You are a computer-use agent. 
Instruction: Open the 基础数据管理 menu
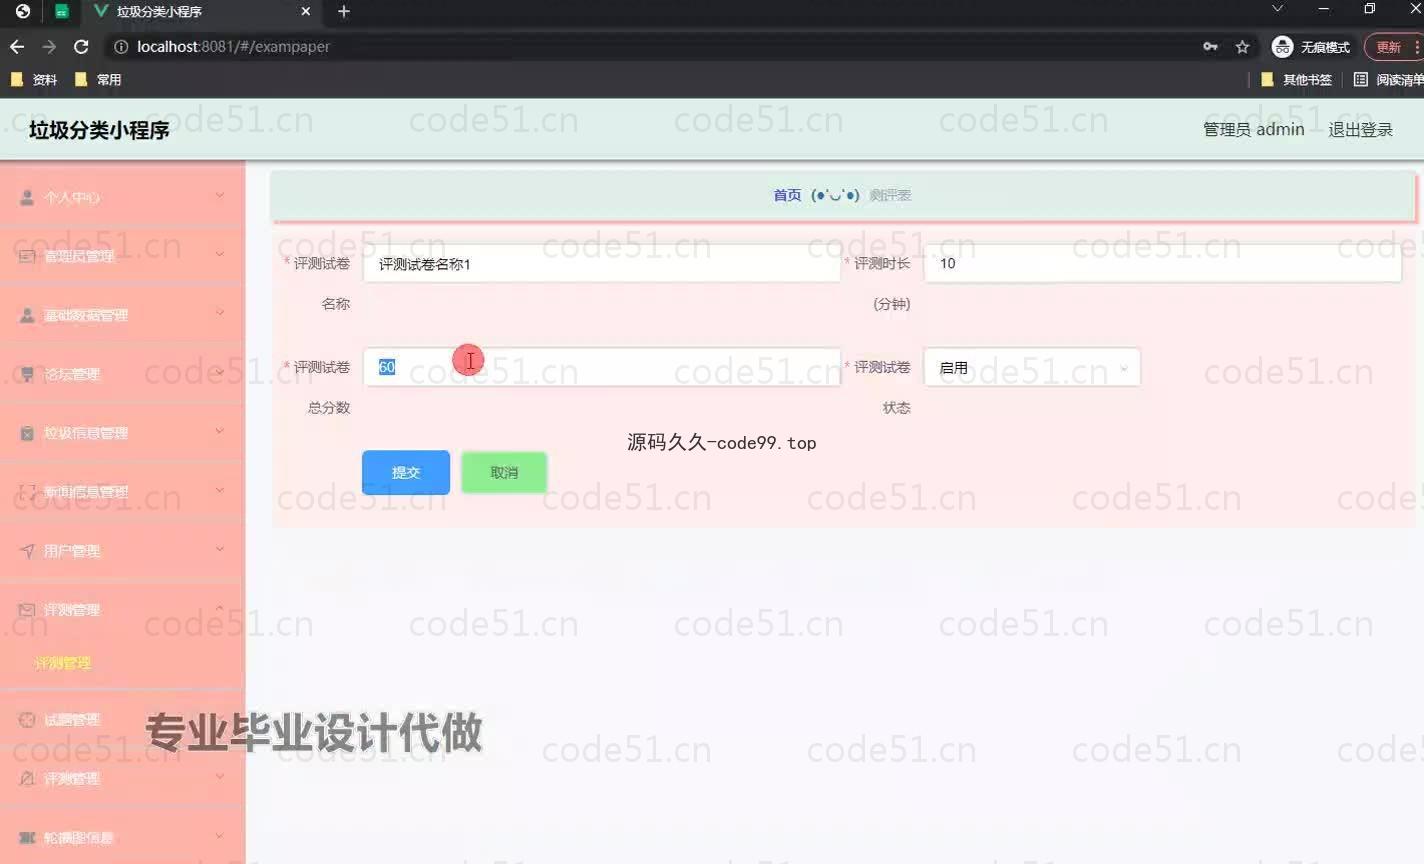(122, 316)
